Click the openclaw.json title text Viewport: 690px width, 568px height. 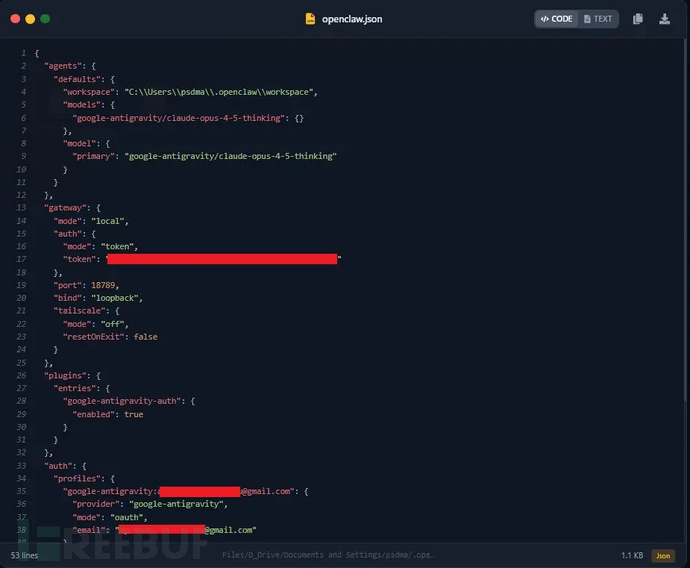[x=352, y=19]
